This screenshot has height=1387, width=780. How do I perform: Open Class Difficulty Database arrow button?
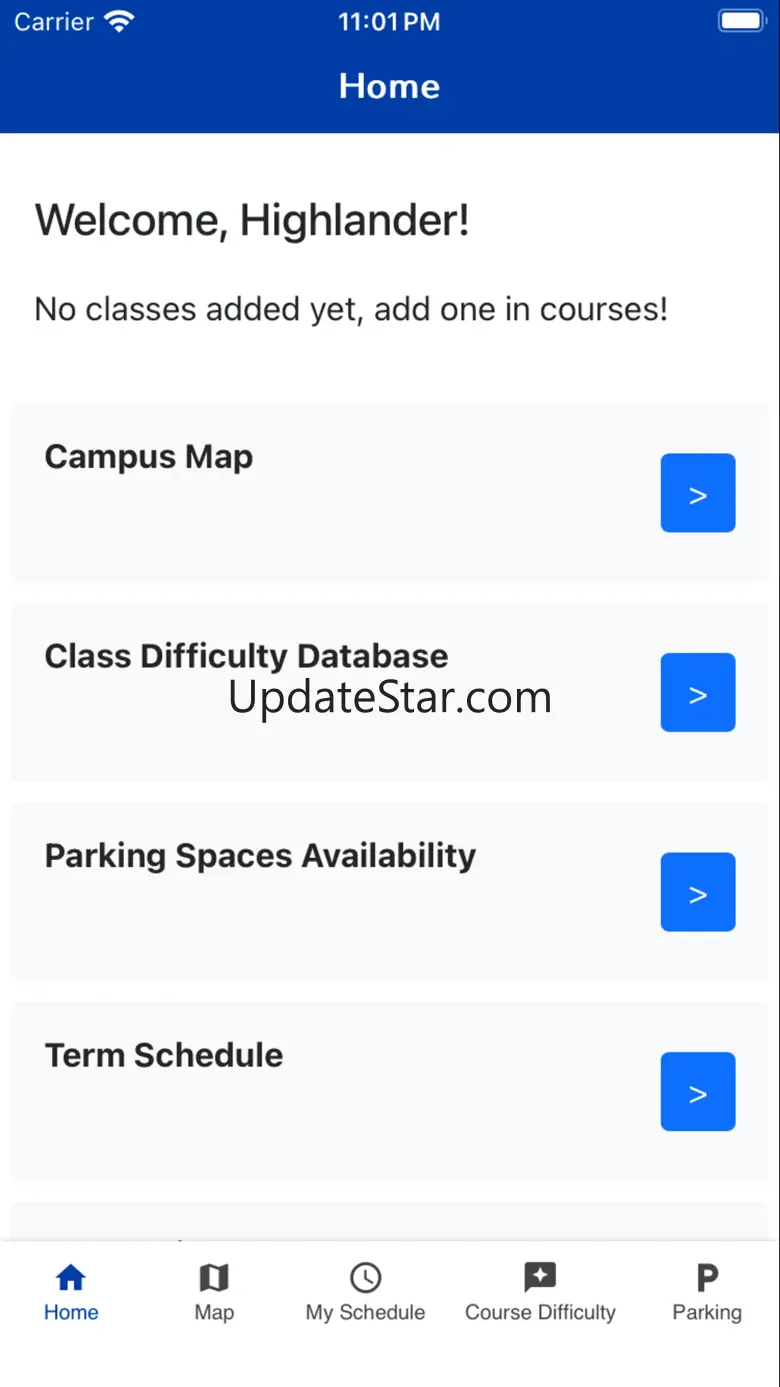(698, 692)
